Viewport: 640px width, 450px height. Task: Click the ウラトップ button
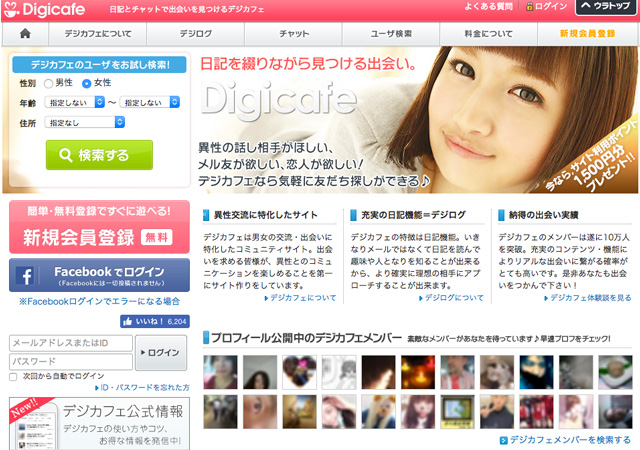click(x=606, y=7)
